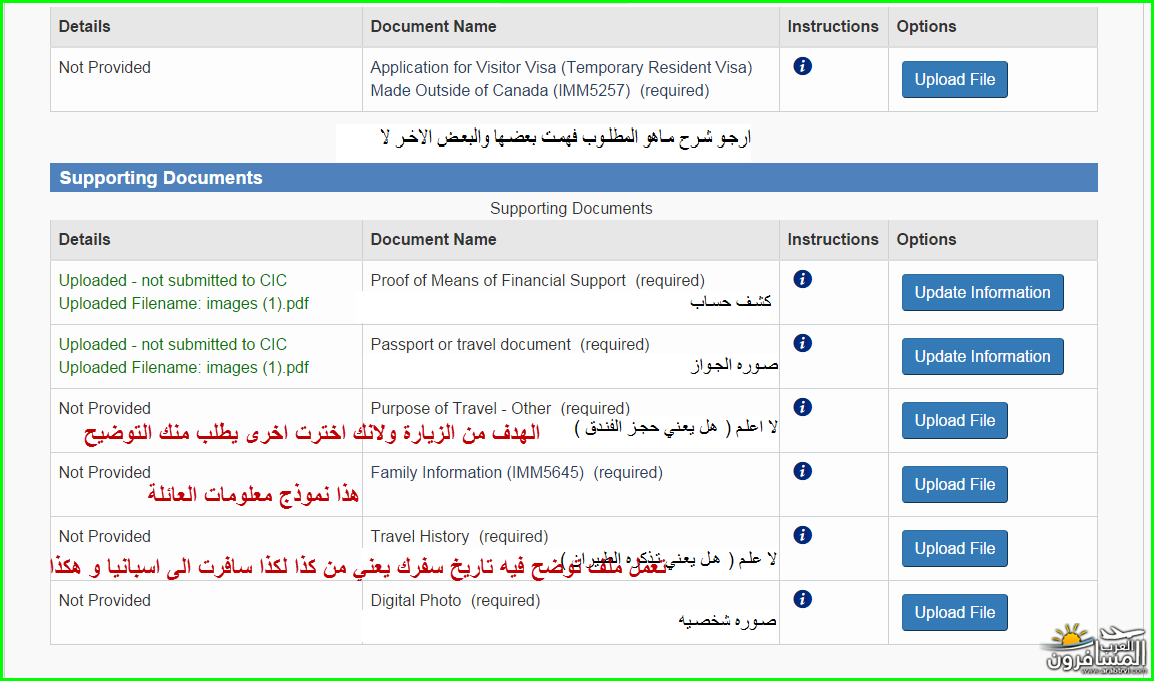Image resolution: width=1154 pixels, height=681 pixels.
Task: Upload File for Digital Photo row
Action: [955, 613]
